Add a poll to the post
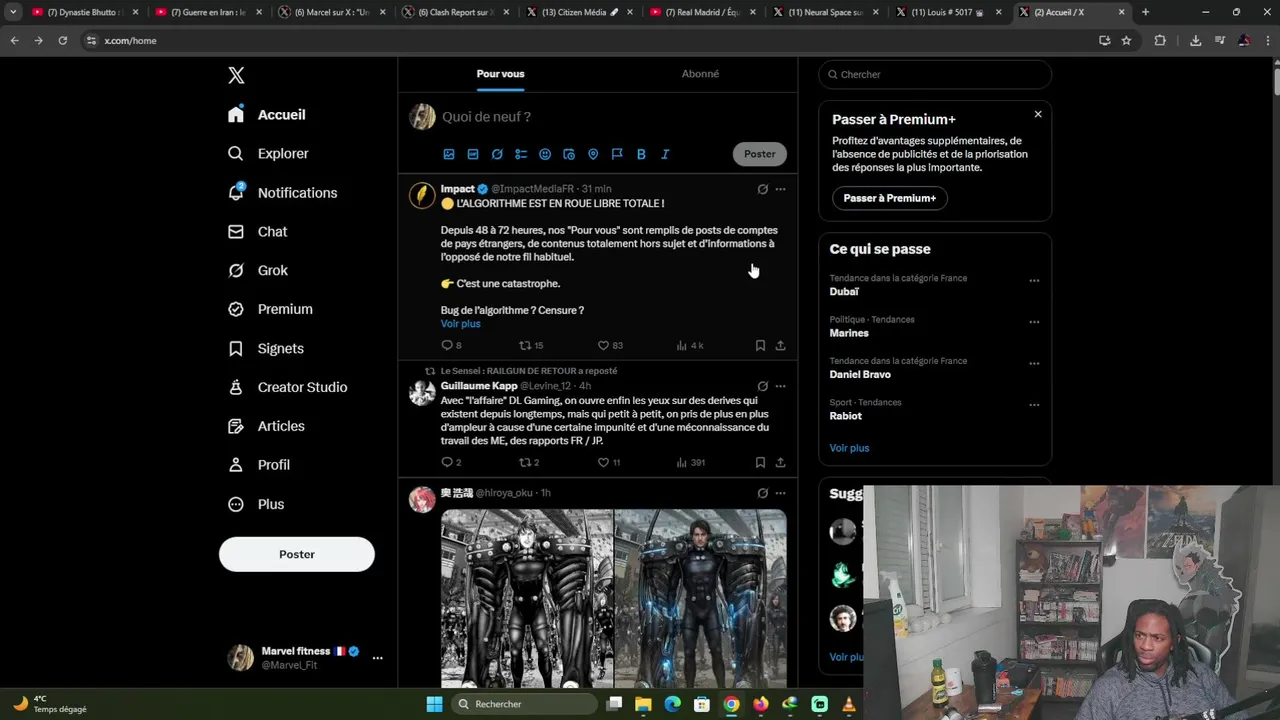 click(521, 154)
